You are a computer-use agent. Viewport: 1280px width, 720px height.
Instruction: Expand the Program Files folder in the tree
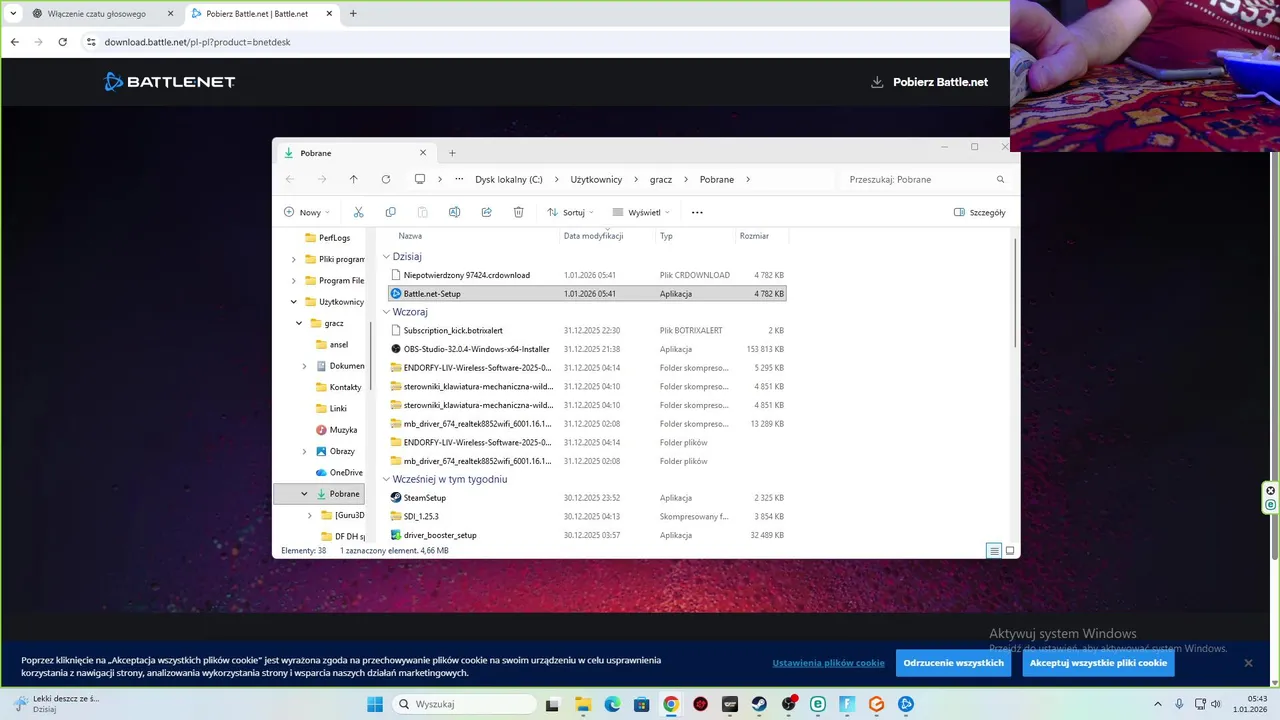pyautogui.click(x=294, y=281)
